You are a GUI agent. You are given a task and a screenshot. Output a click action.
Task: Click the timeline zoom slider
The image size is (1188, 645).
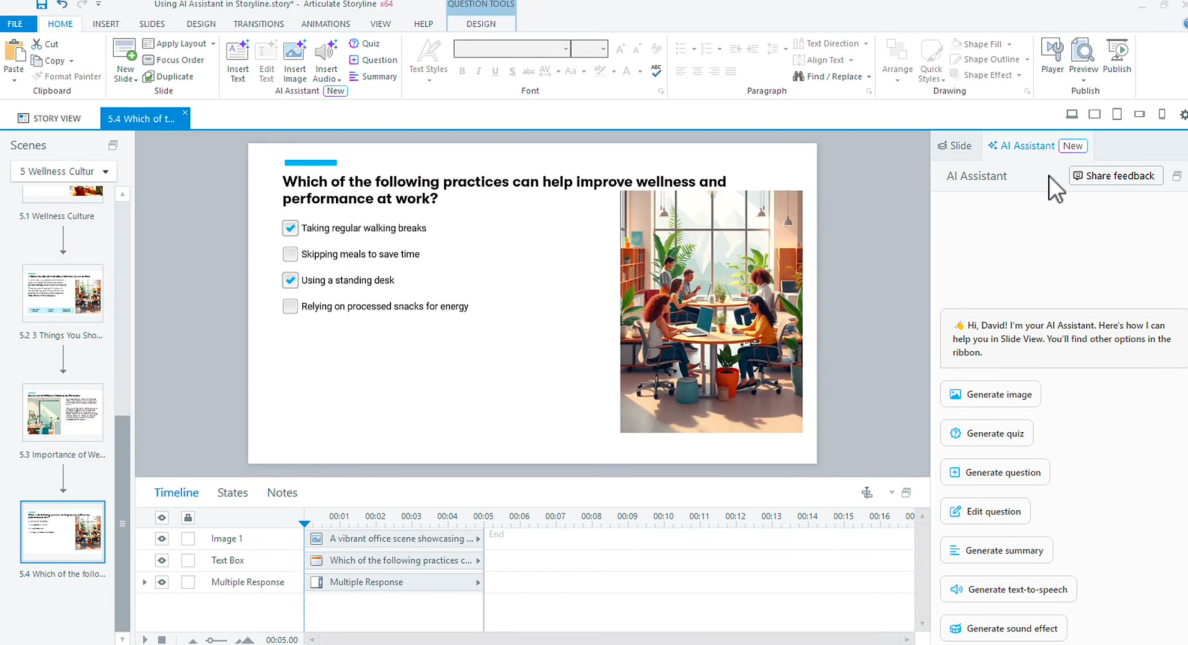coord(217,640)
